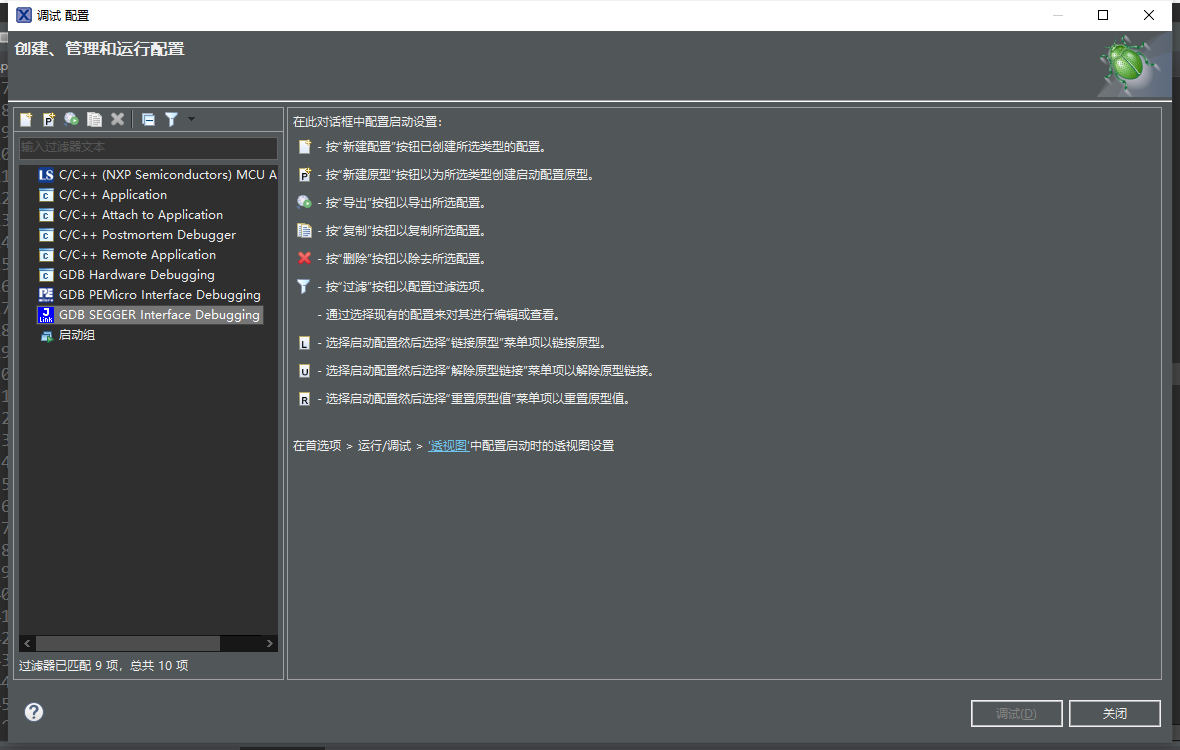
Task: Open the filter dropdown arrow next to funnel
Action: pos(191,119)
